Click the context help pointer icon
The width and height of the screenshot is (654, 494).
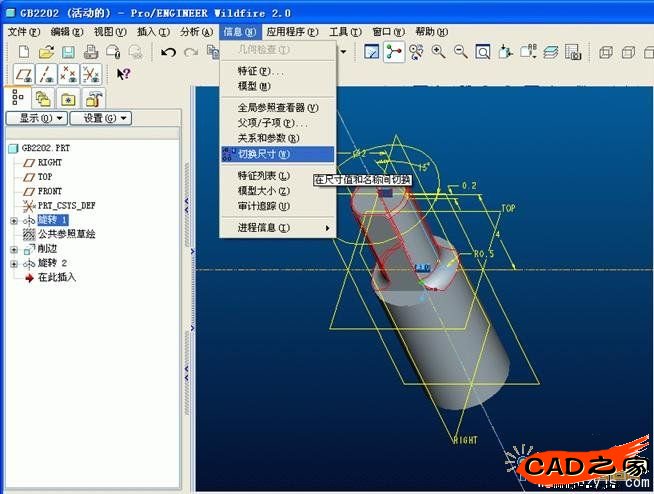point(123,74)
